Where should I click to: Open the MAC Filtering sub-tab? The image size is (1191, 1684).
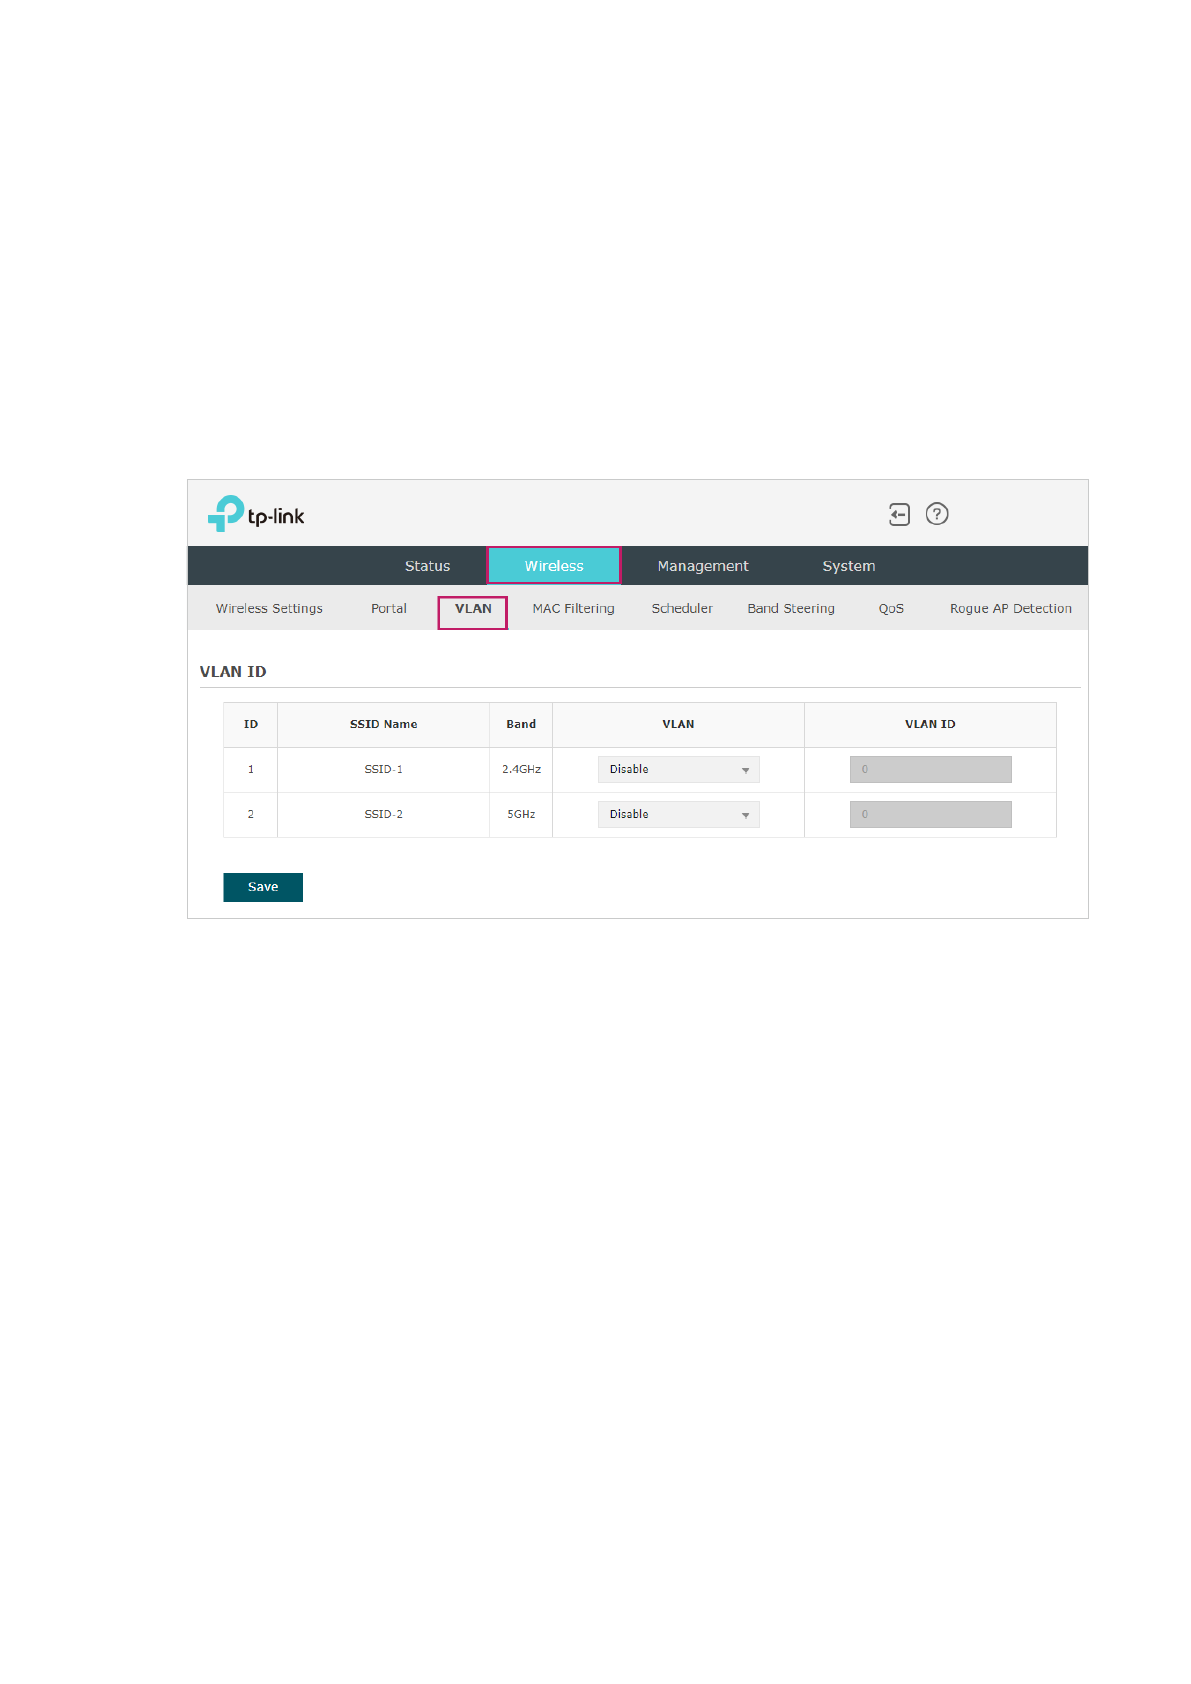point(573,608)
